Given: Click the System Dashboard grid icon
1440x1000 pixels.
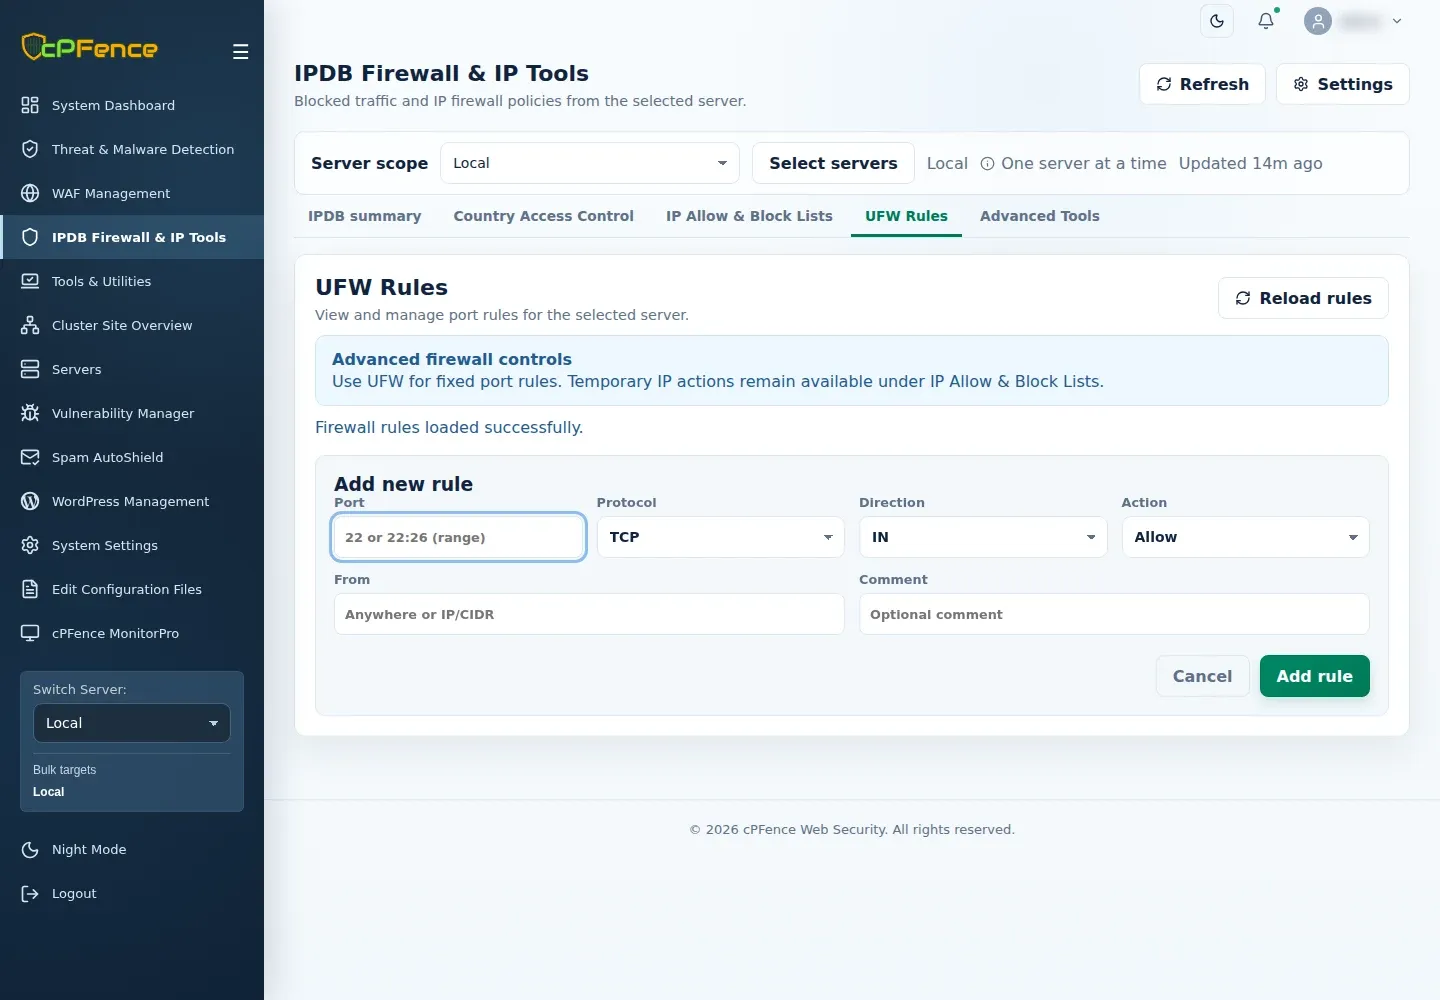Looking at the screenshot, I should pos(30,105).
